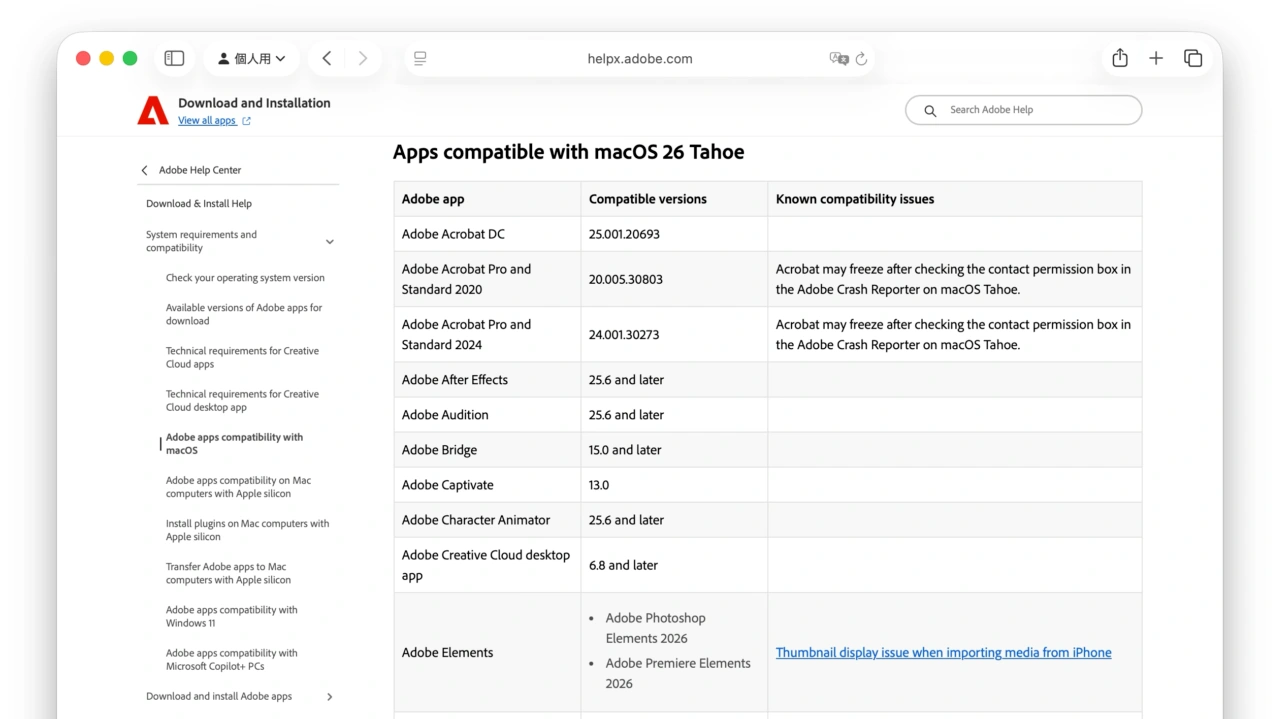Open Check your operating system version page
Screen dimensions: 1280x719
coord(245,277)
